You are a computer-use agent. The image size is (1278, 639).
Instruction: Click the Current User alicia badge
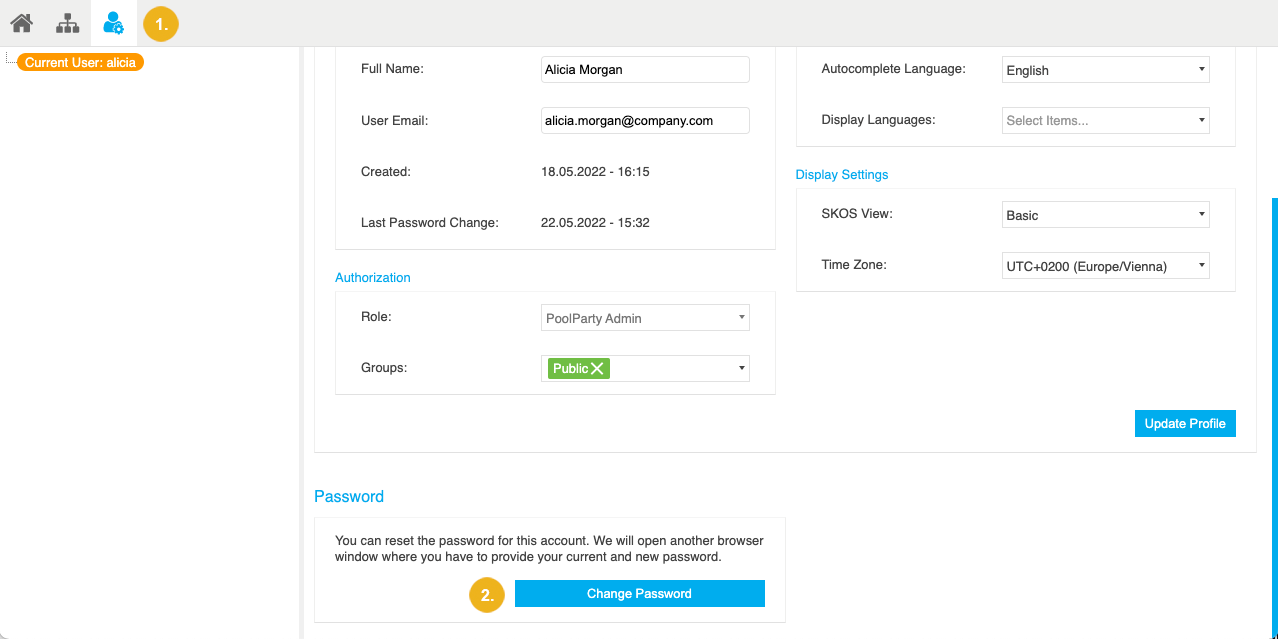pos(80,61)
